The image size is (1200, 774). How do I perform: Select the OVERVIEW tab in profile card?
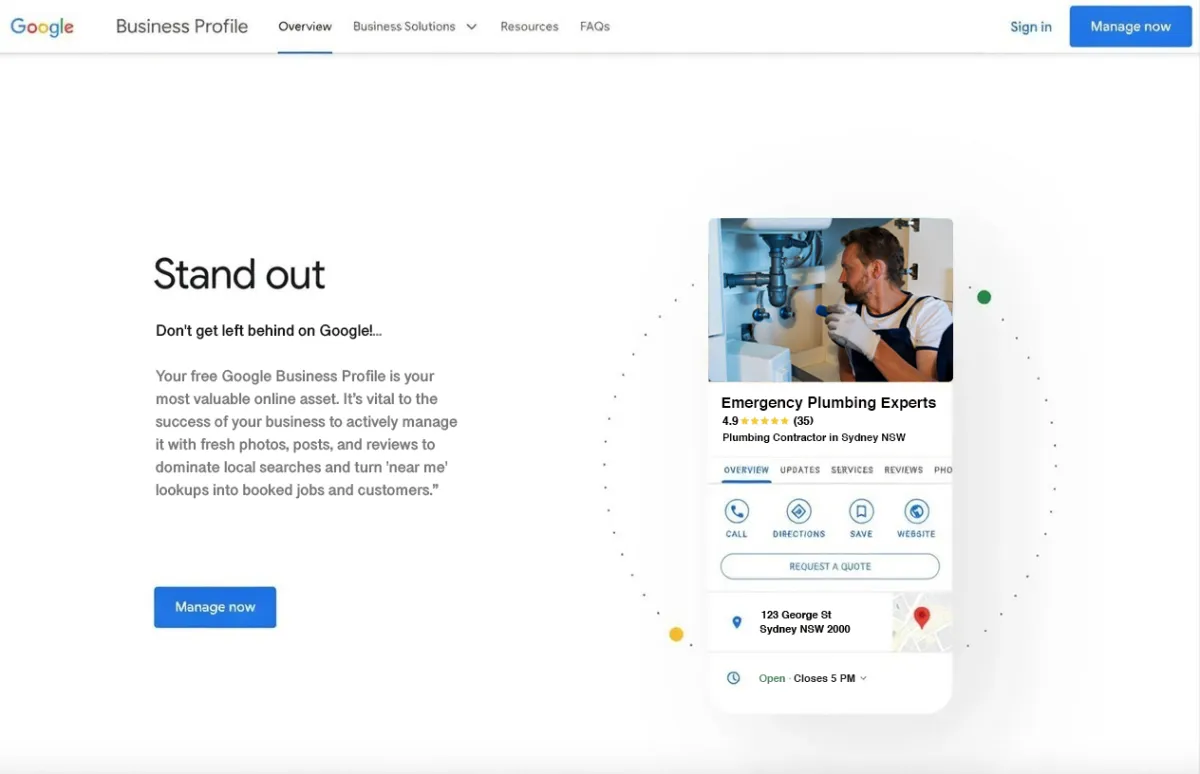point(746,470)
